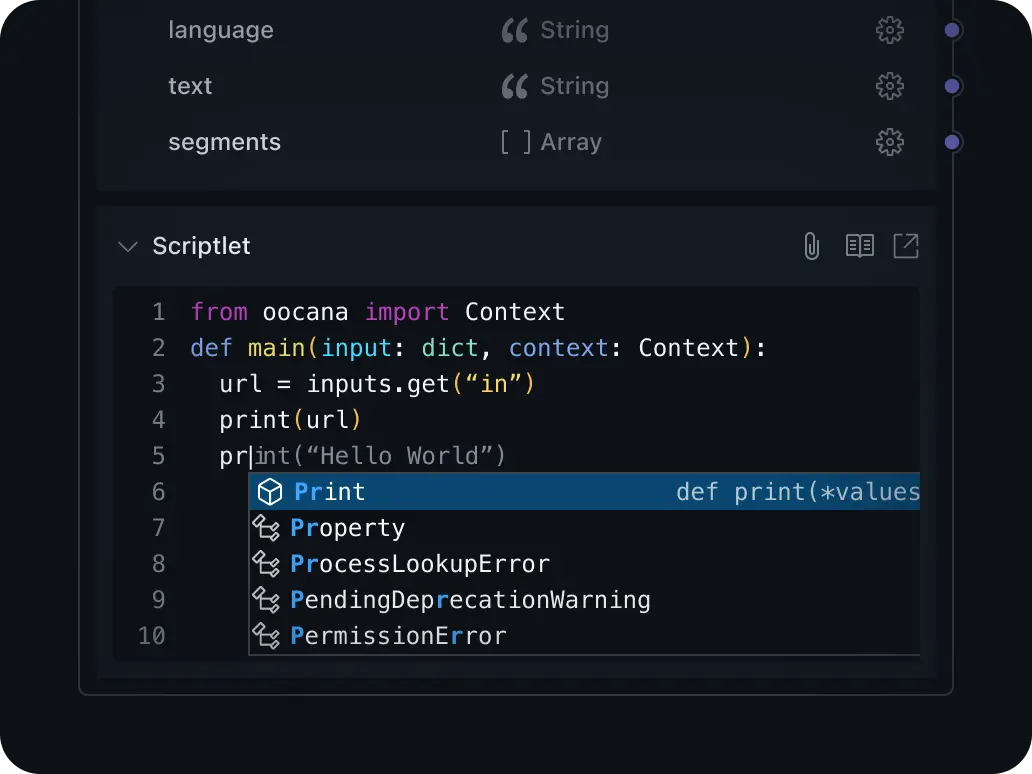The image size is (1032, 774).
Task: Collapse the Scriptlet section chevron
Action: coord(127,245)
